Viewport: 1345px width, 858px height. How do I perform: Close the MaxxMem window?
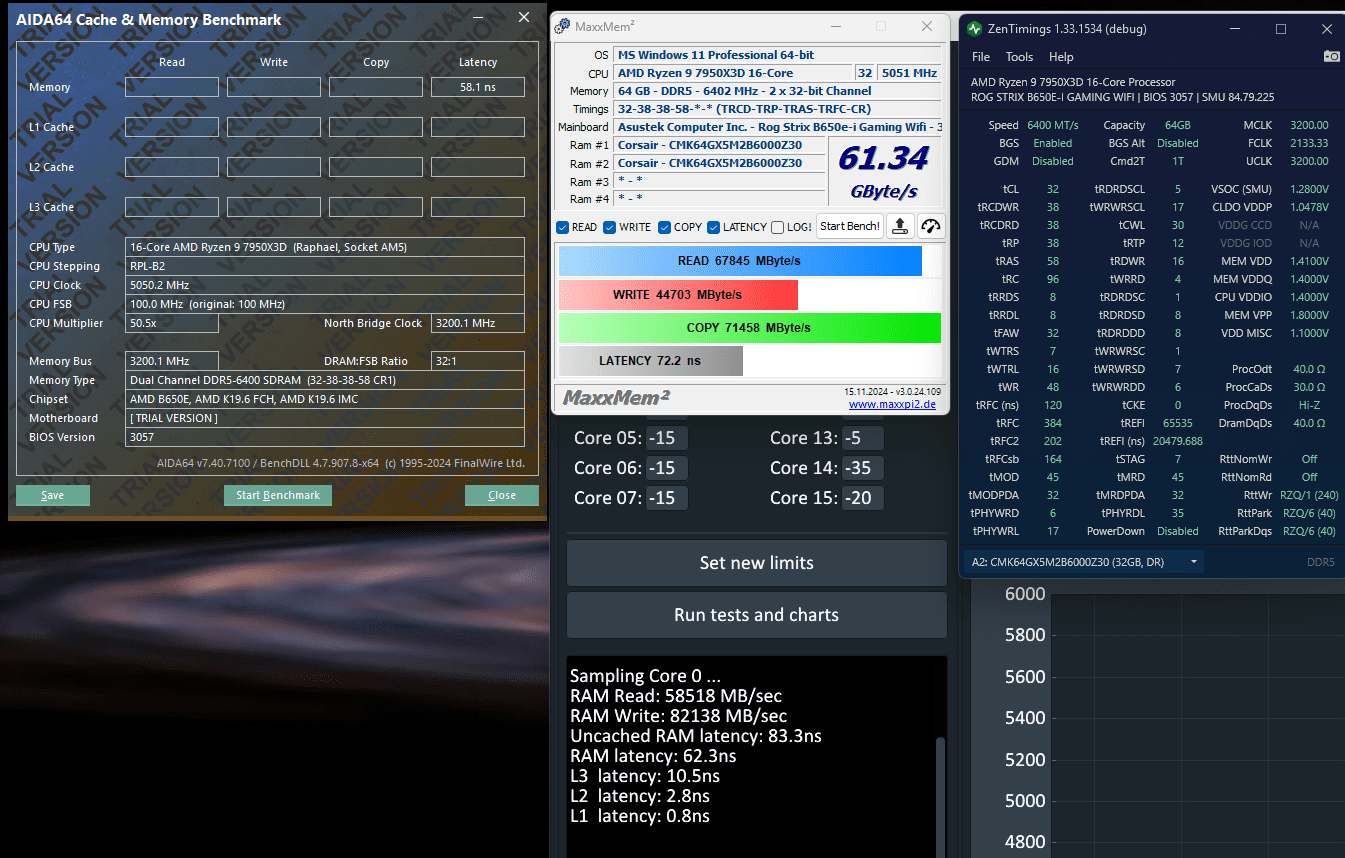(x=926, y=26)
